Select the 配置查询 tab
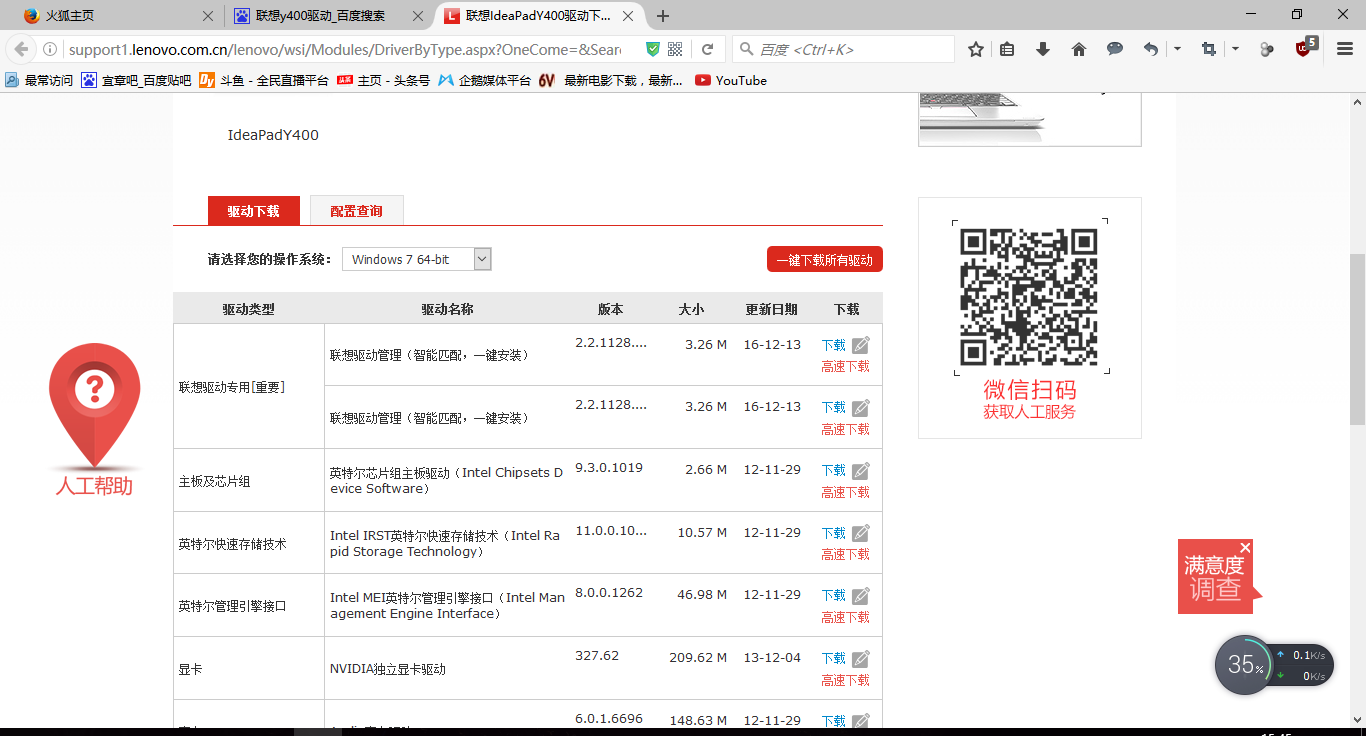Viewport: 1366px width, 736px height. coord(356,210)
